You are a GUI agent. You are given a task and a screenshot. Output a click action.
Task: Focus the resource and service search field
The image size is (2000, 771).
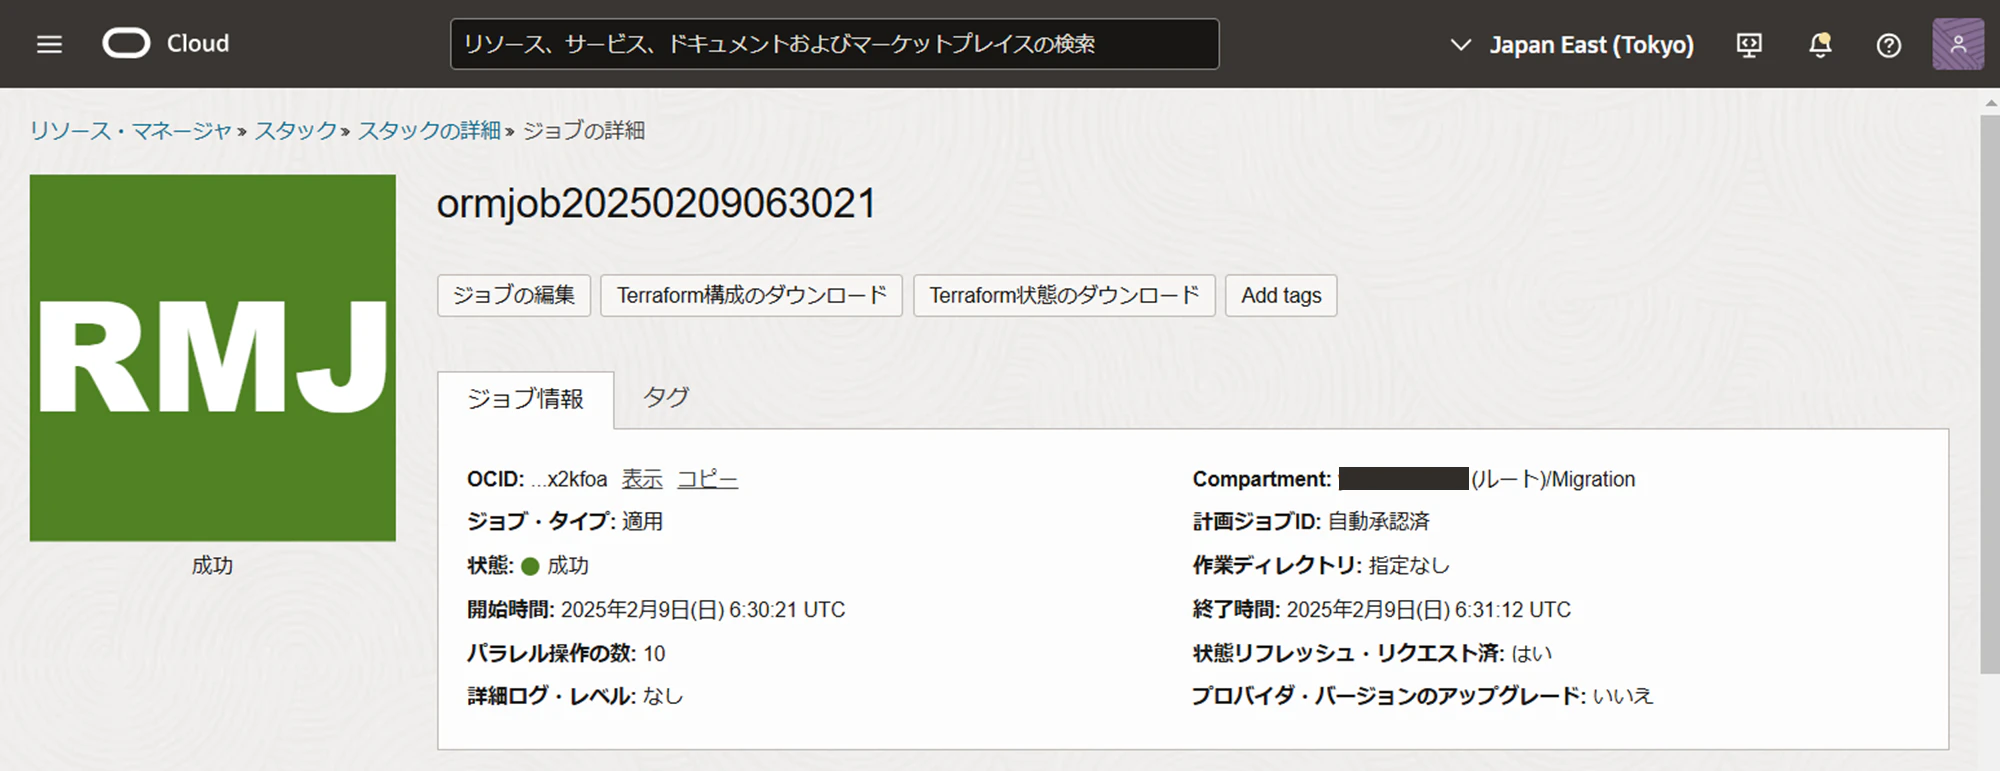click(x=834, y=44)
